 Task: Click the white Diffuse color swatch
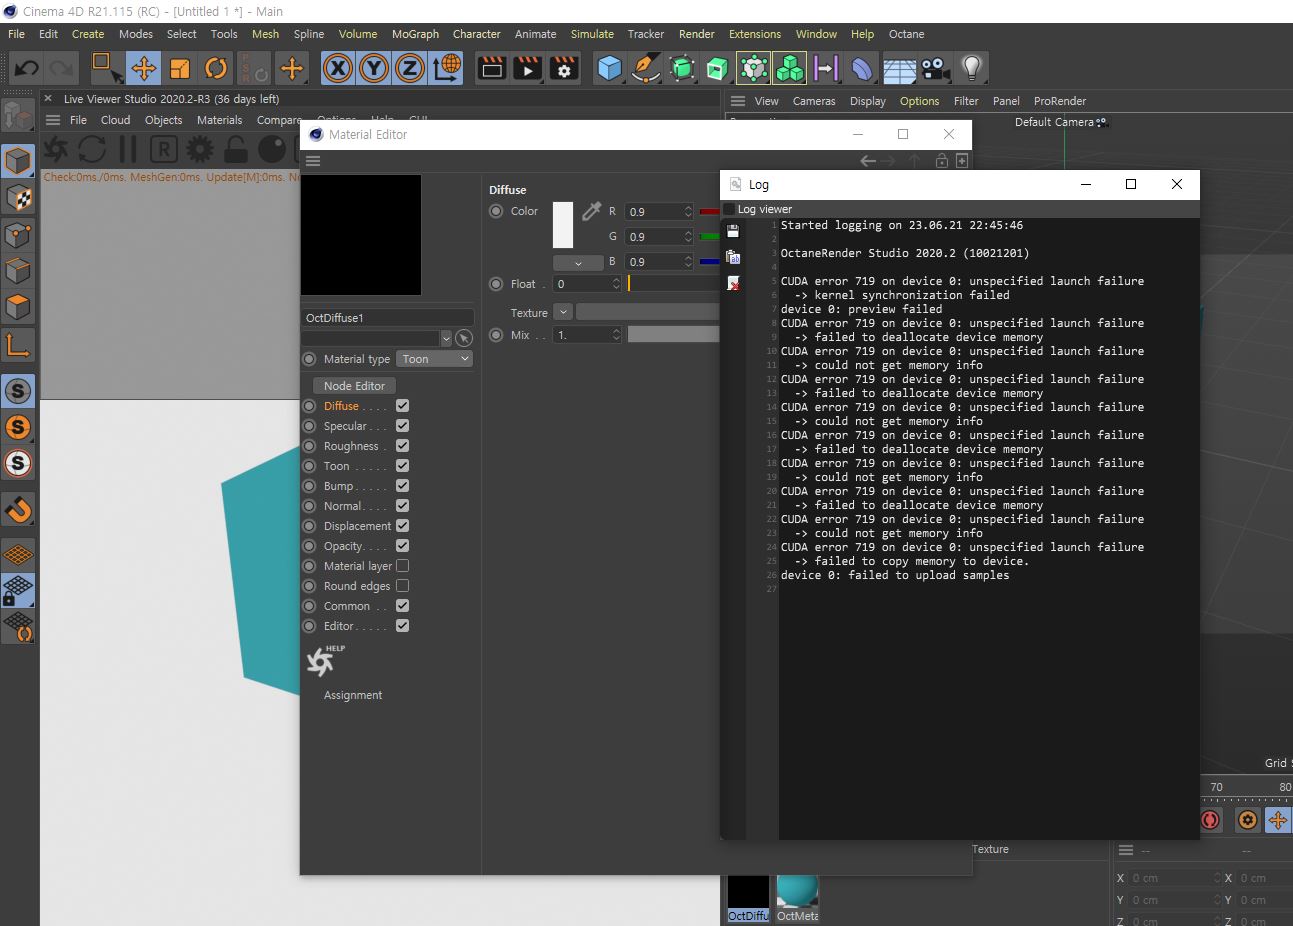[563, 225]
